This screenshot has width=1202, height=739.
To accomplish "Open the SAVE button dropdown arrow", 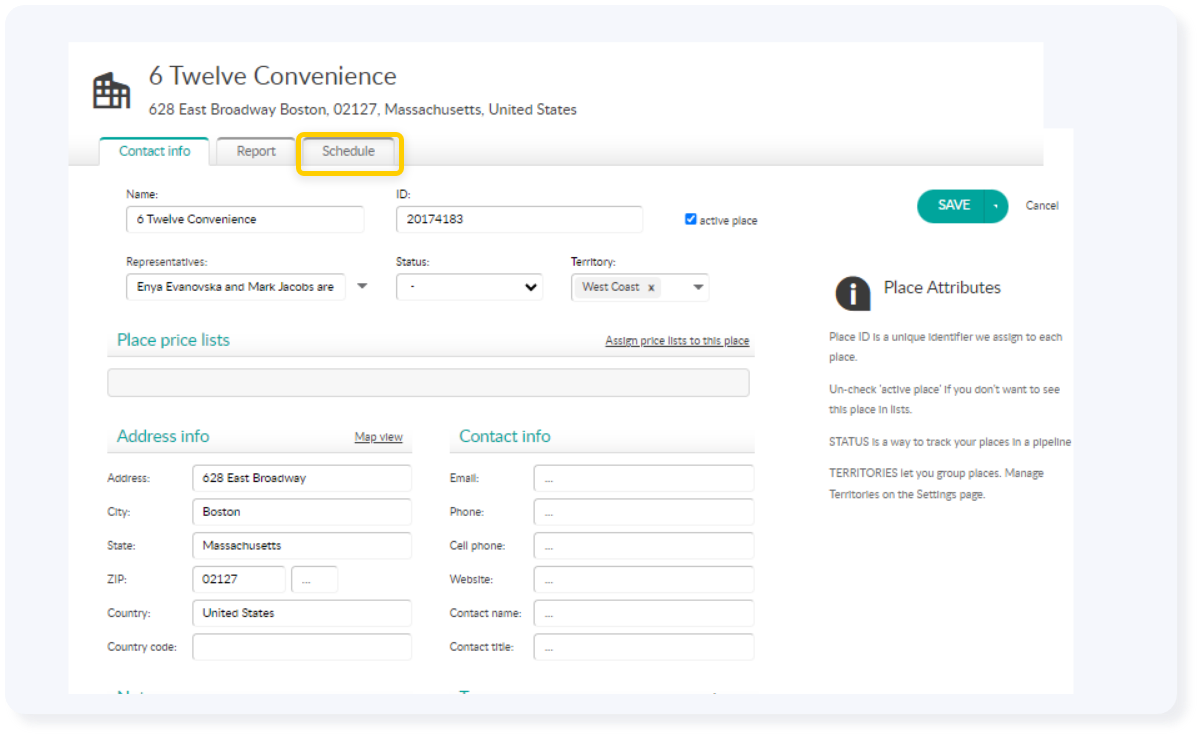I will coord(996,206).
